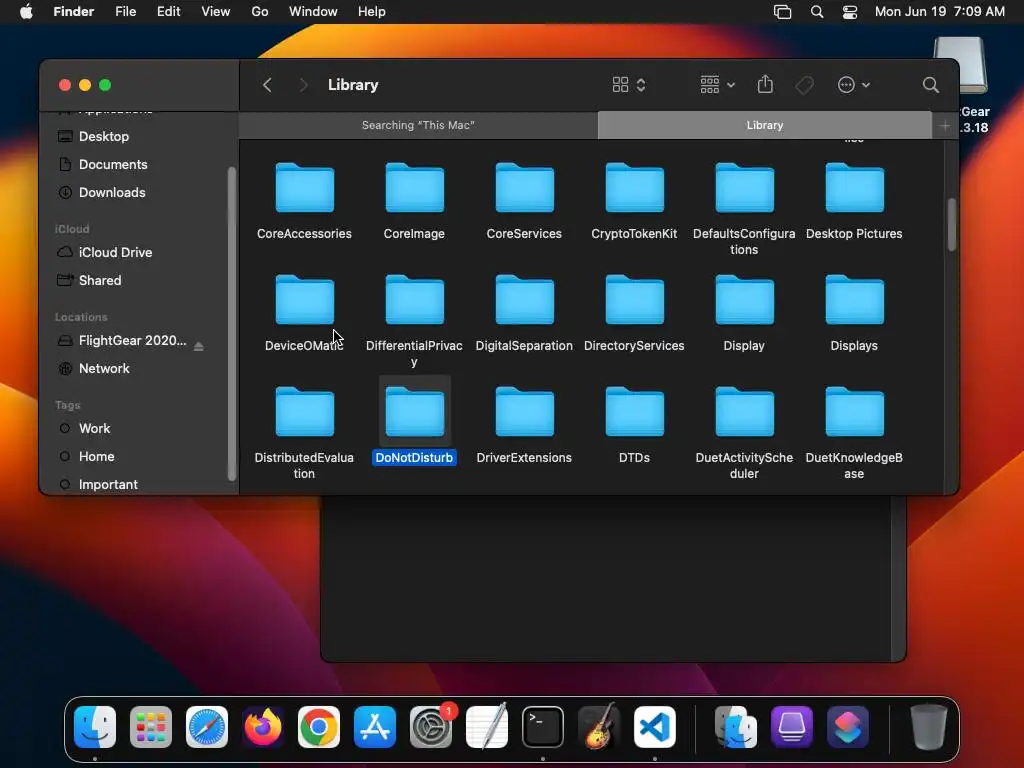Open the Finder window search magnifier
Image resolution: width=1024 pixels, height=768 pixels.
pyautogui.click(x=931, y=85)
